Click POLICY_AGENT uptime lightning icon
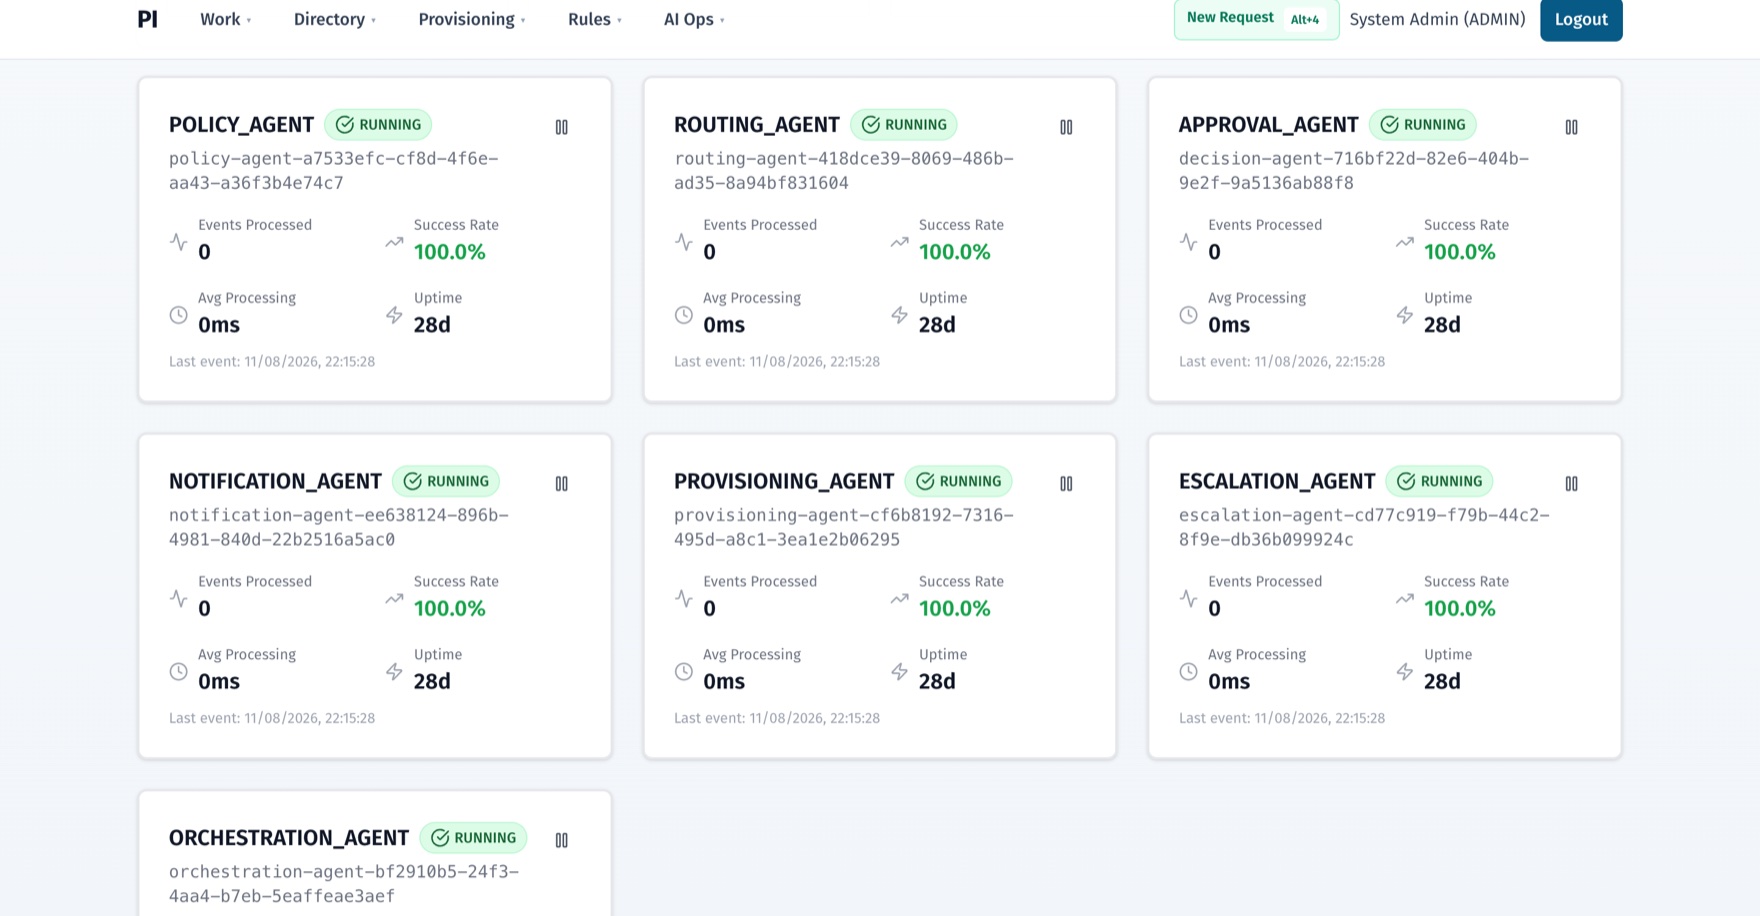1760x916 pixels. point(394,314)
